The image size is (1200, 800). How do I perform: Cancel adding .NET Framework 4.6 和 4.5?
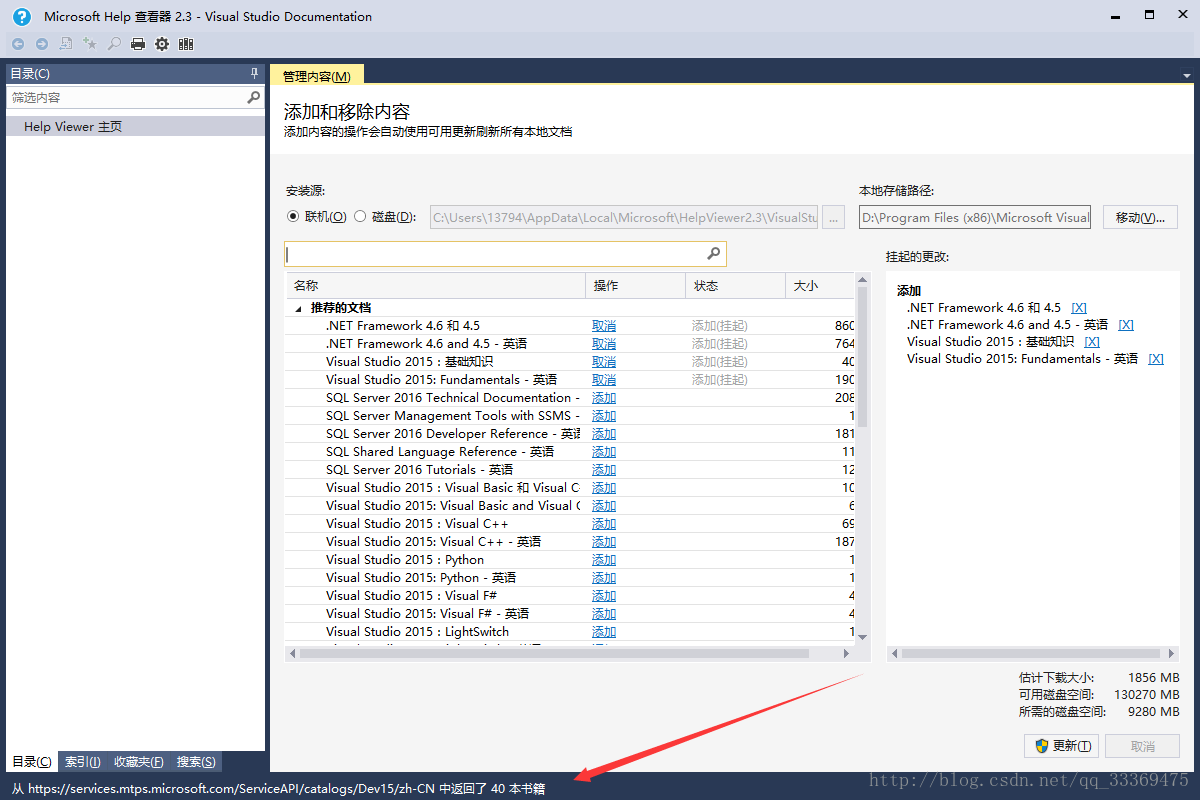[x=604, y=326]
